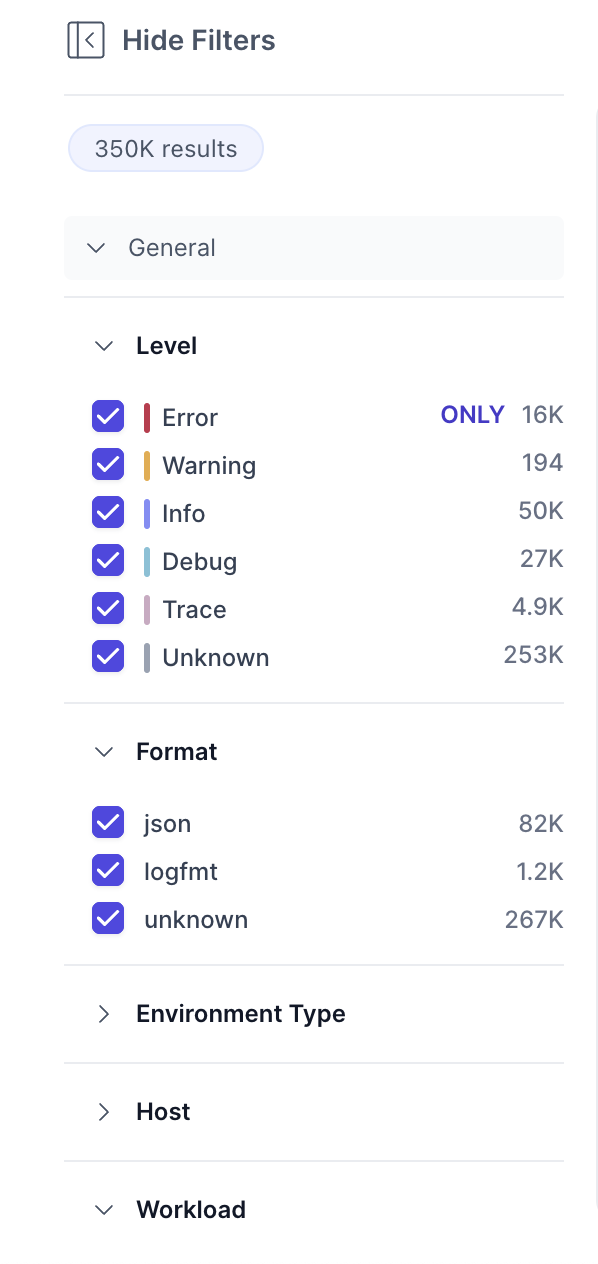598x1264 pixels.
Task: Toggle the json format checkbox
Action: pos(108,823)
